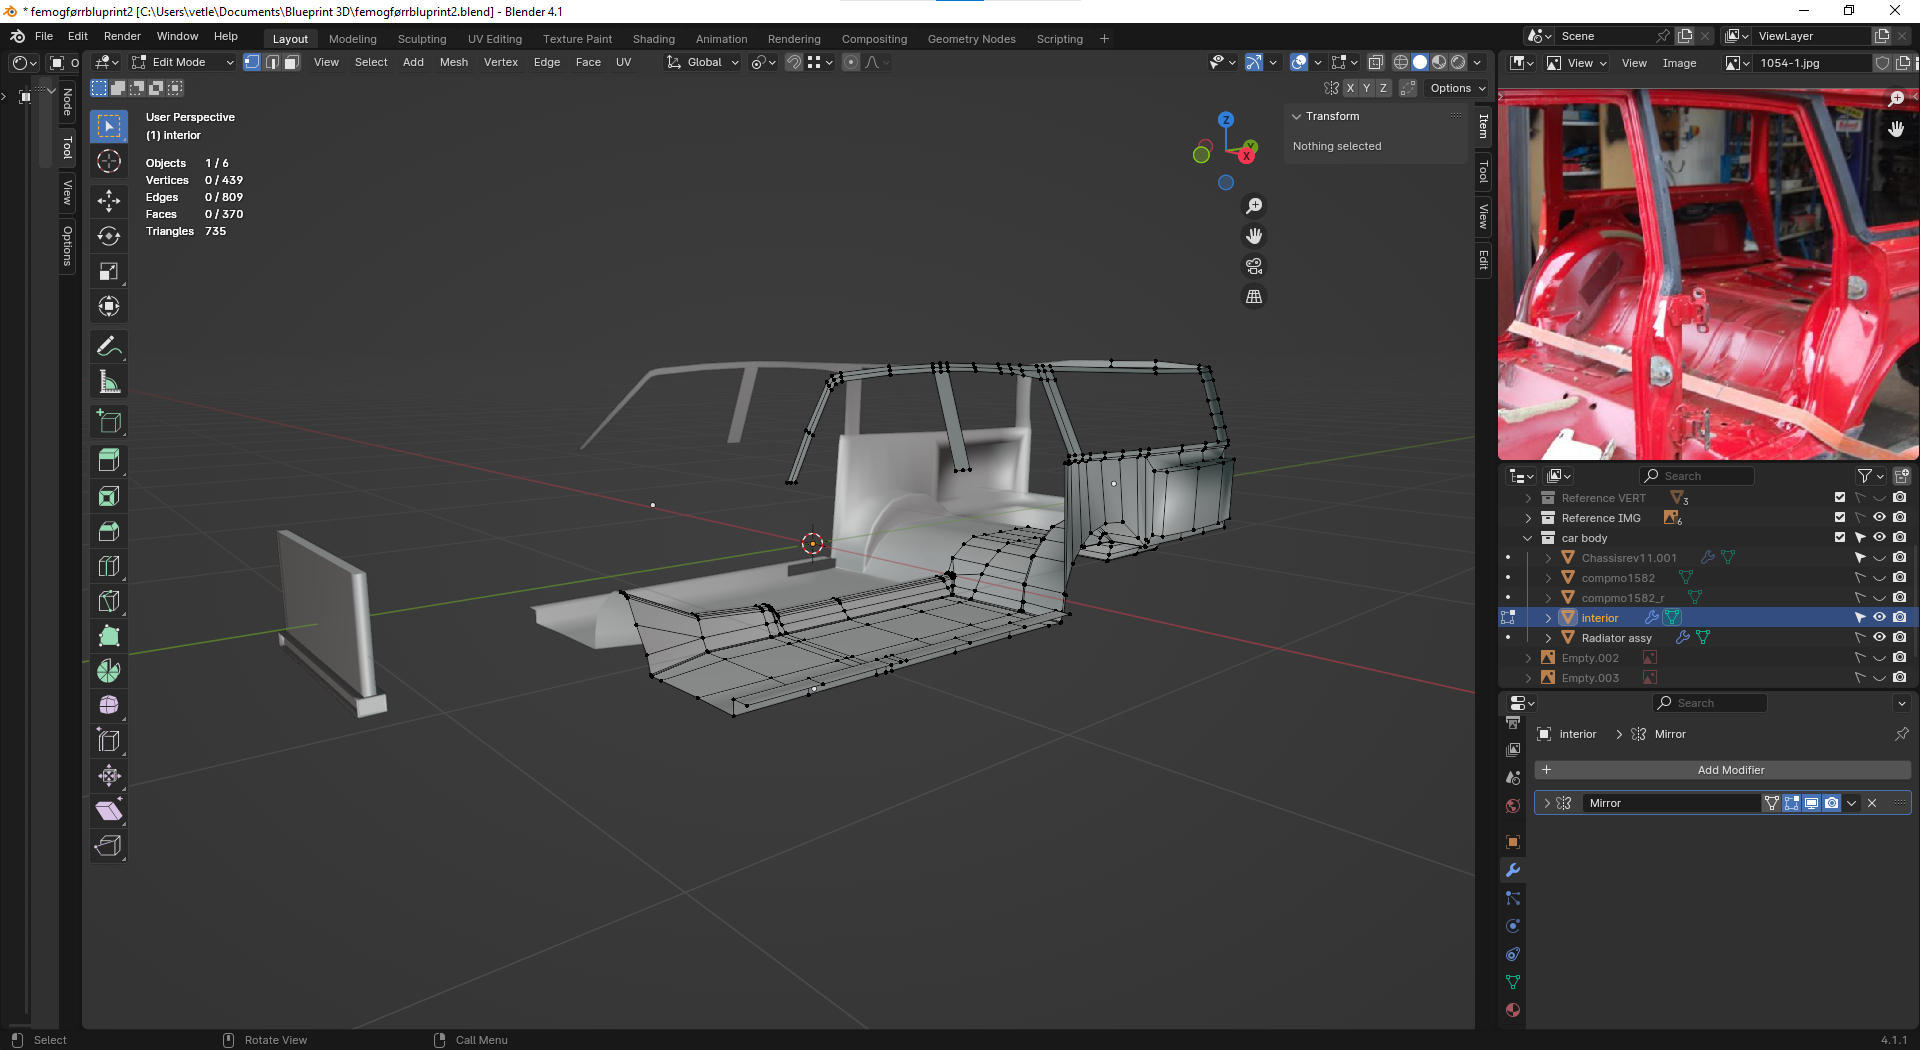
Task: Collapse the car body collection
Action: pyautogui.click(x=1528, y=538)
